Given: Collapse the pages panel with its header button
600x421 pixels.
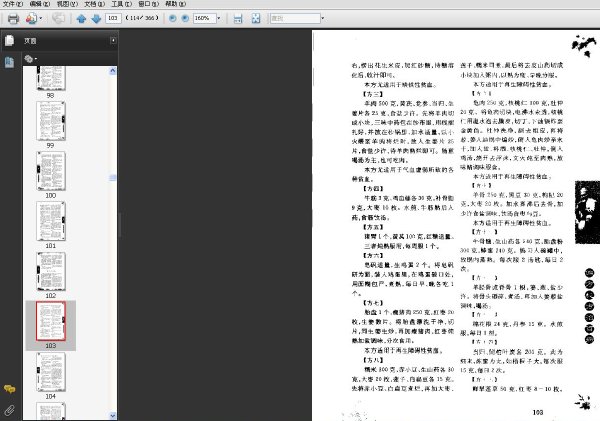Looking at the screenshot, I should 113,40.
